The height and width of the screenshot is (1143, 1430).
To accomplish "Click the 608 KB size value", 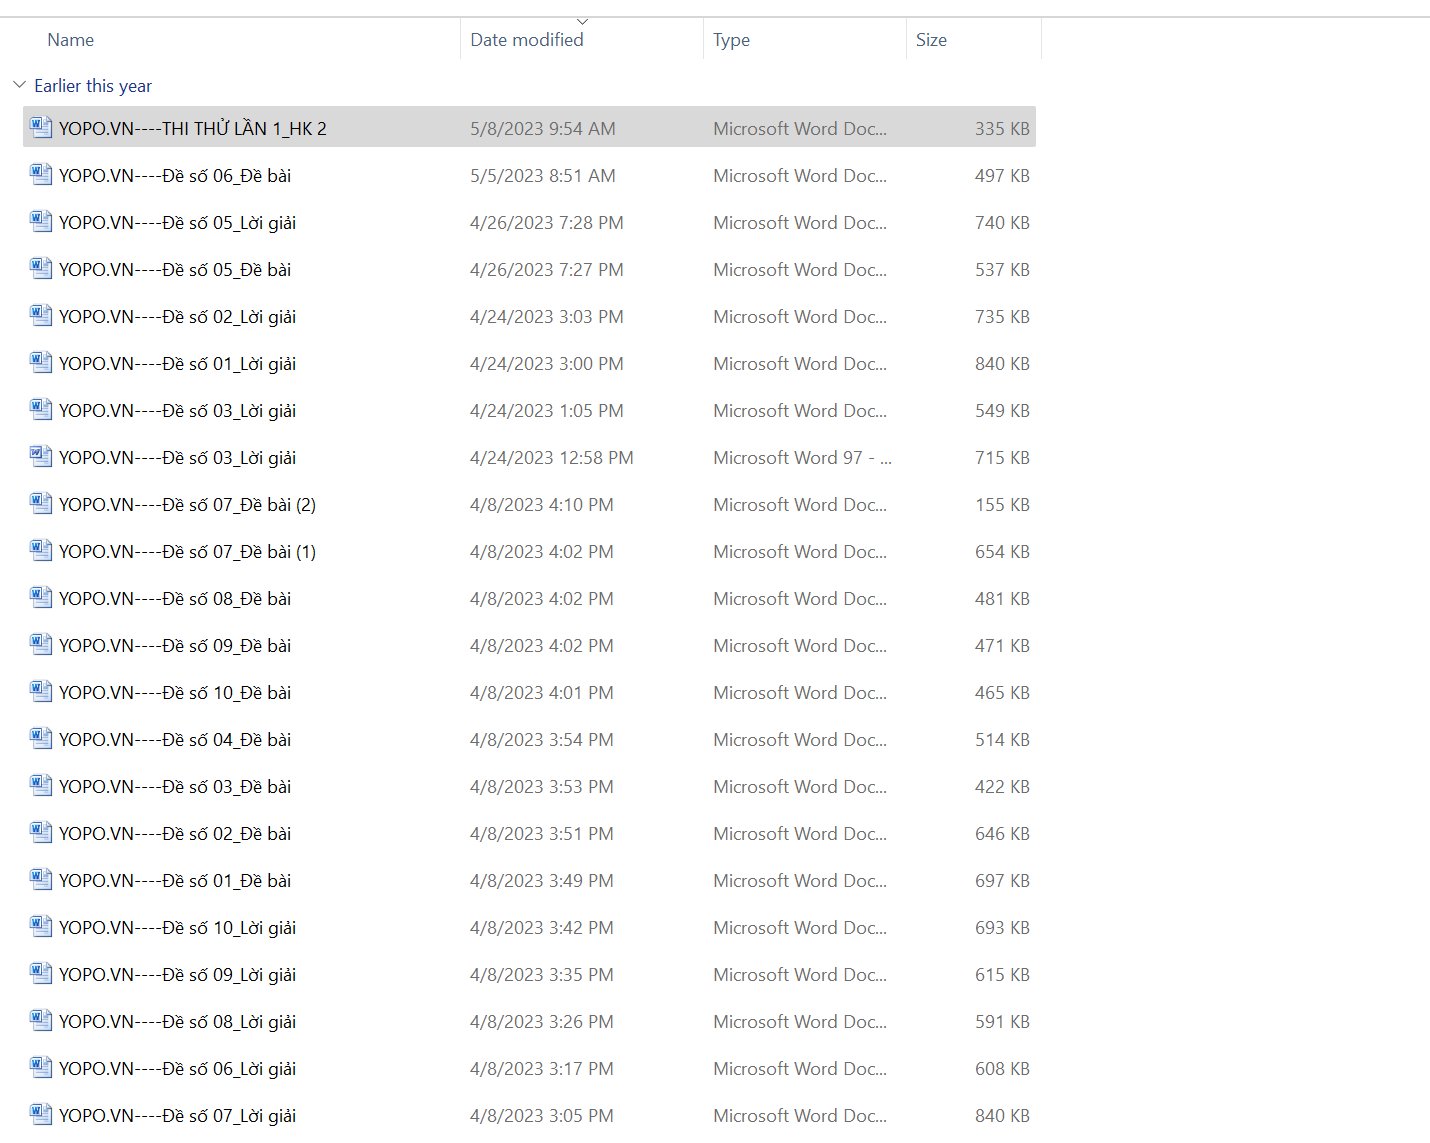I will [x=1002, y=1068].
